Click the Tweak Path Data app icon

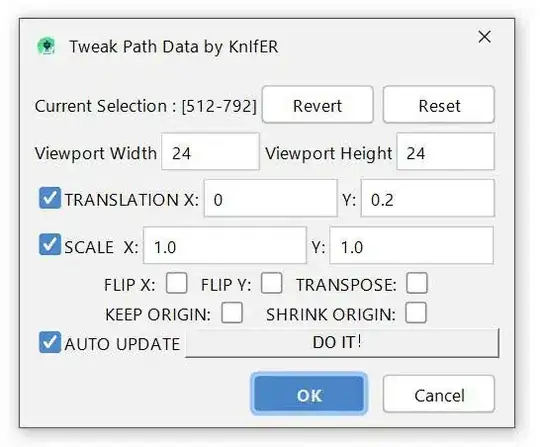point(46,46)
